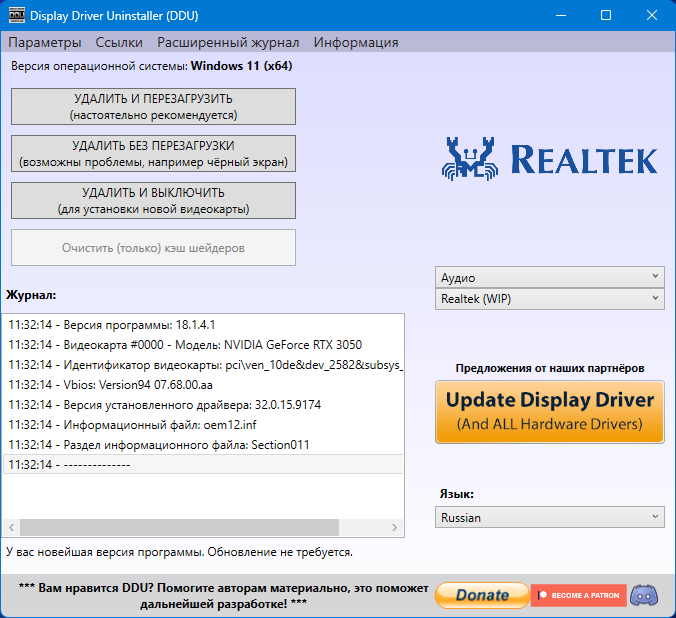Open the Russian language dropdown

pyautogui.click(x=550, y=517)
